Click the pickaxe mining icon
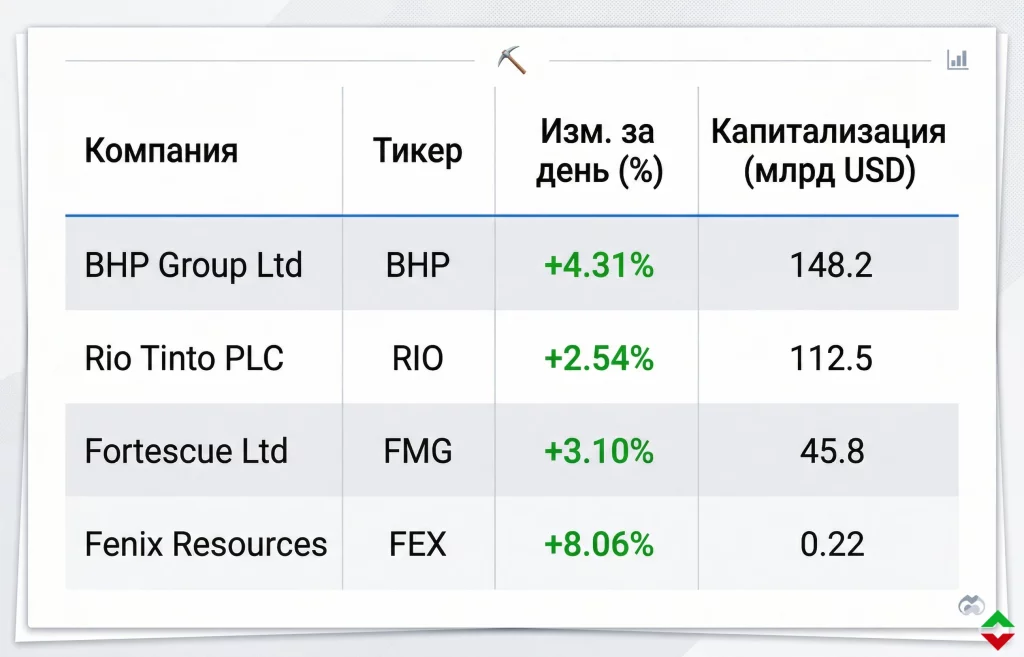The height and width of the screenshot is (657, 1024). (511, 60)
